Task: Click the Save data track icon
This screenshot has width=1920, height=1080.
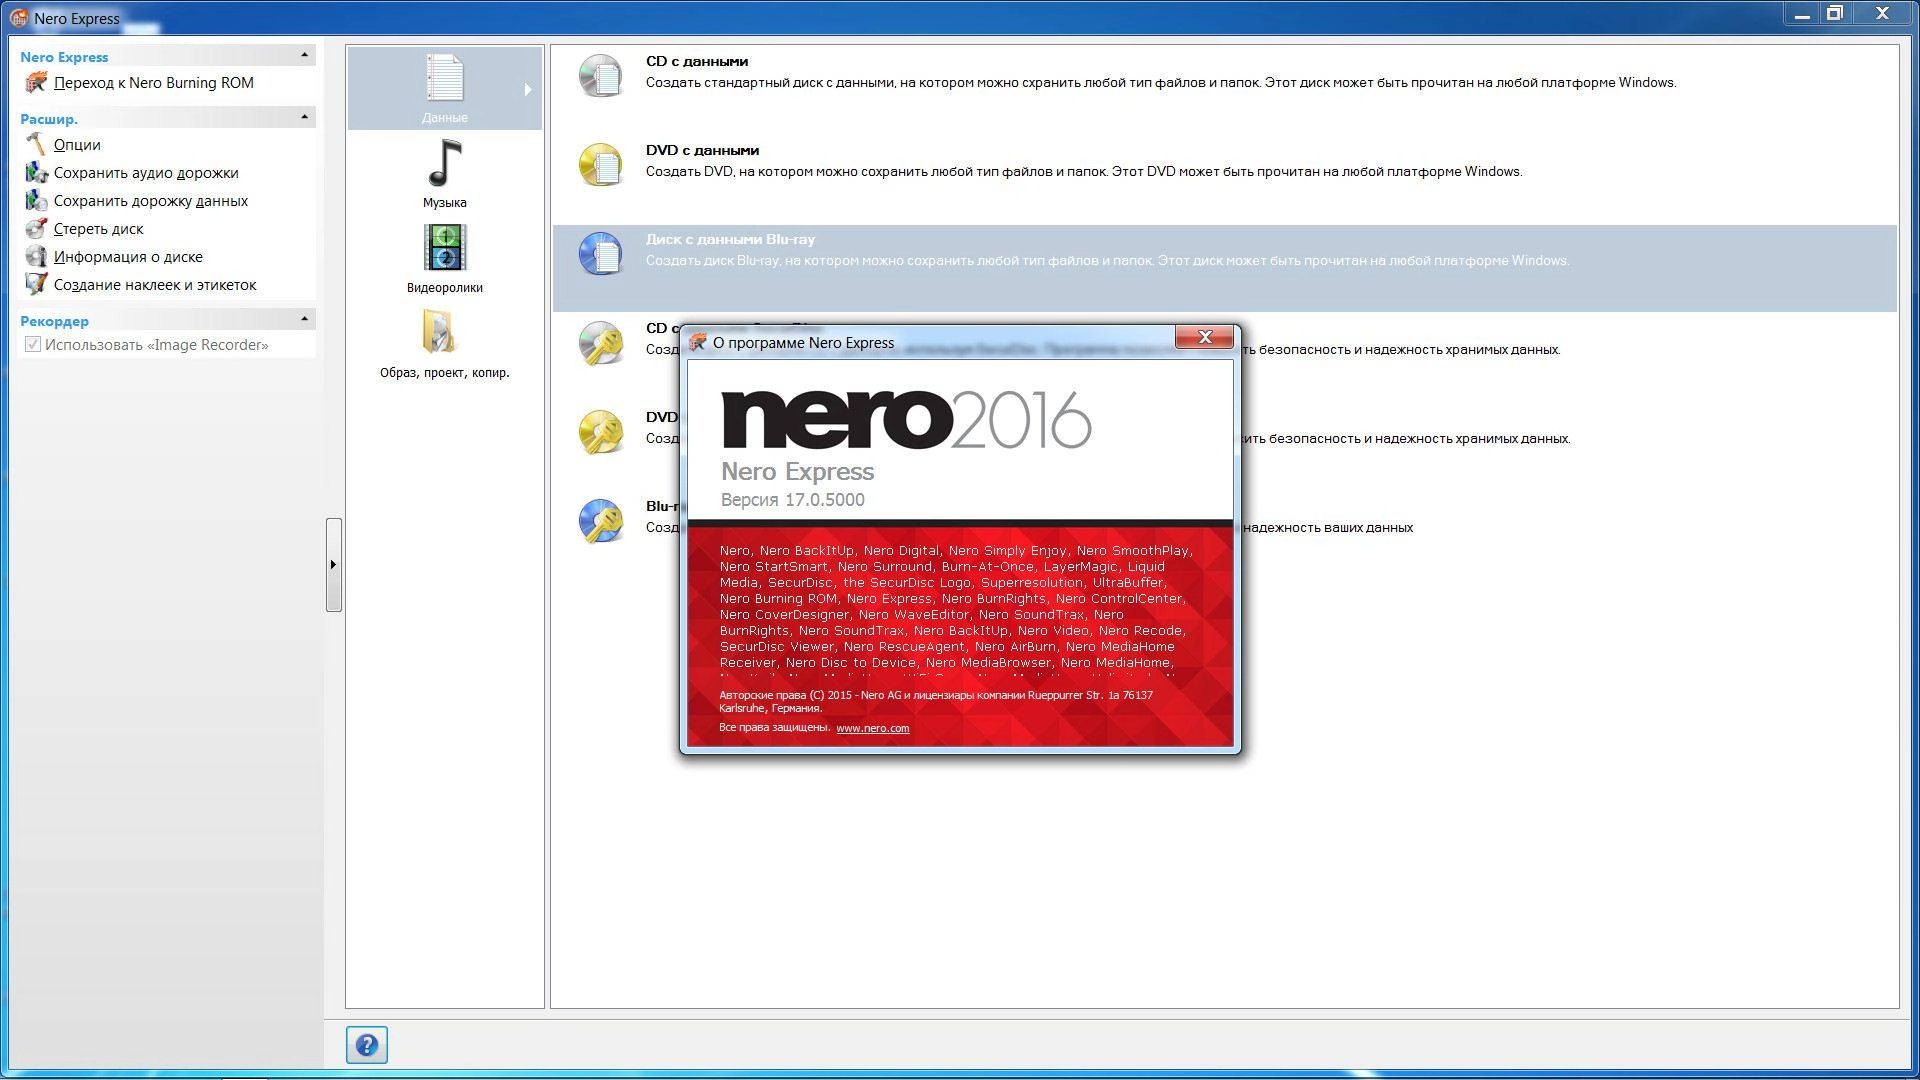Action: pyautogui.click(x=36, y=201)
